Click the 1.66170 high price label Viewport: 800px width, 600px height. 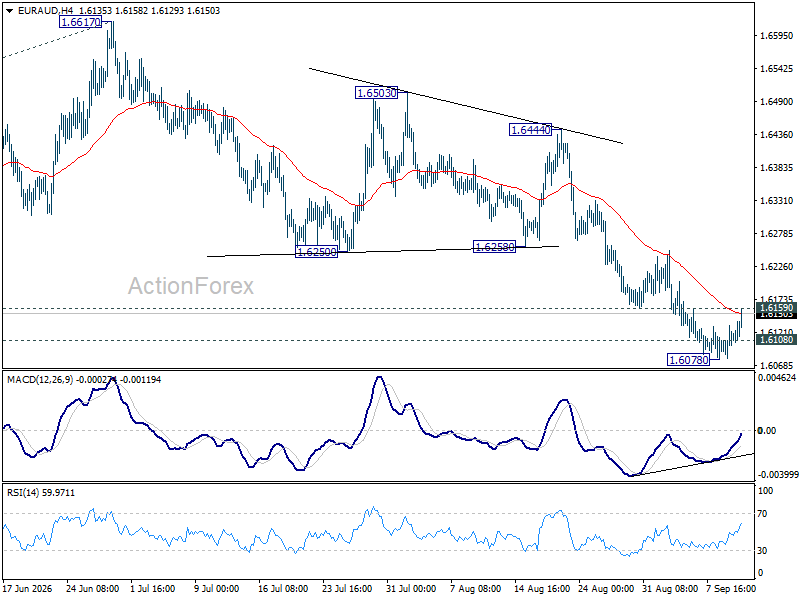[x=80, y=22]
